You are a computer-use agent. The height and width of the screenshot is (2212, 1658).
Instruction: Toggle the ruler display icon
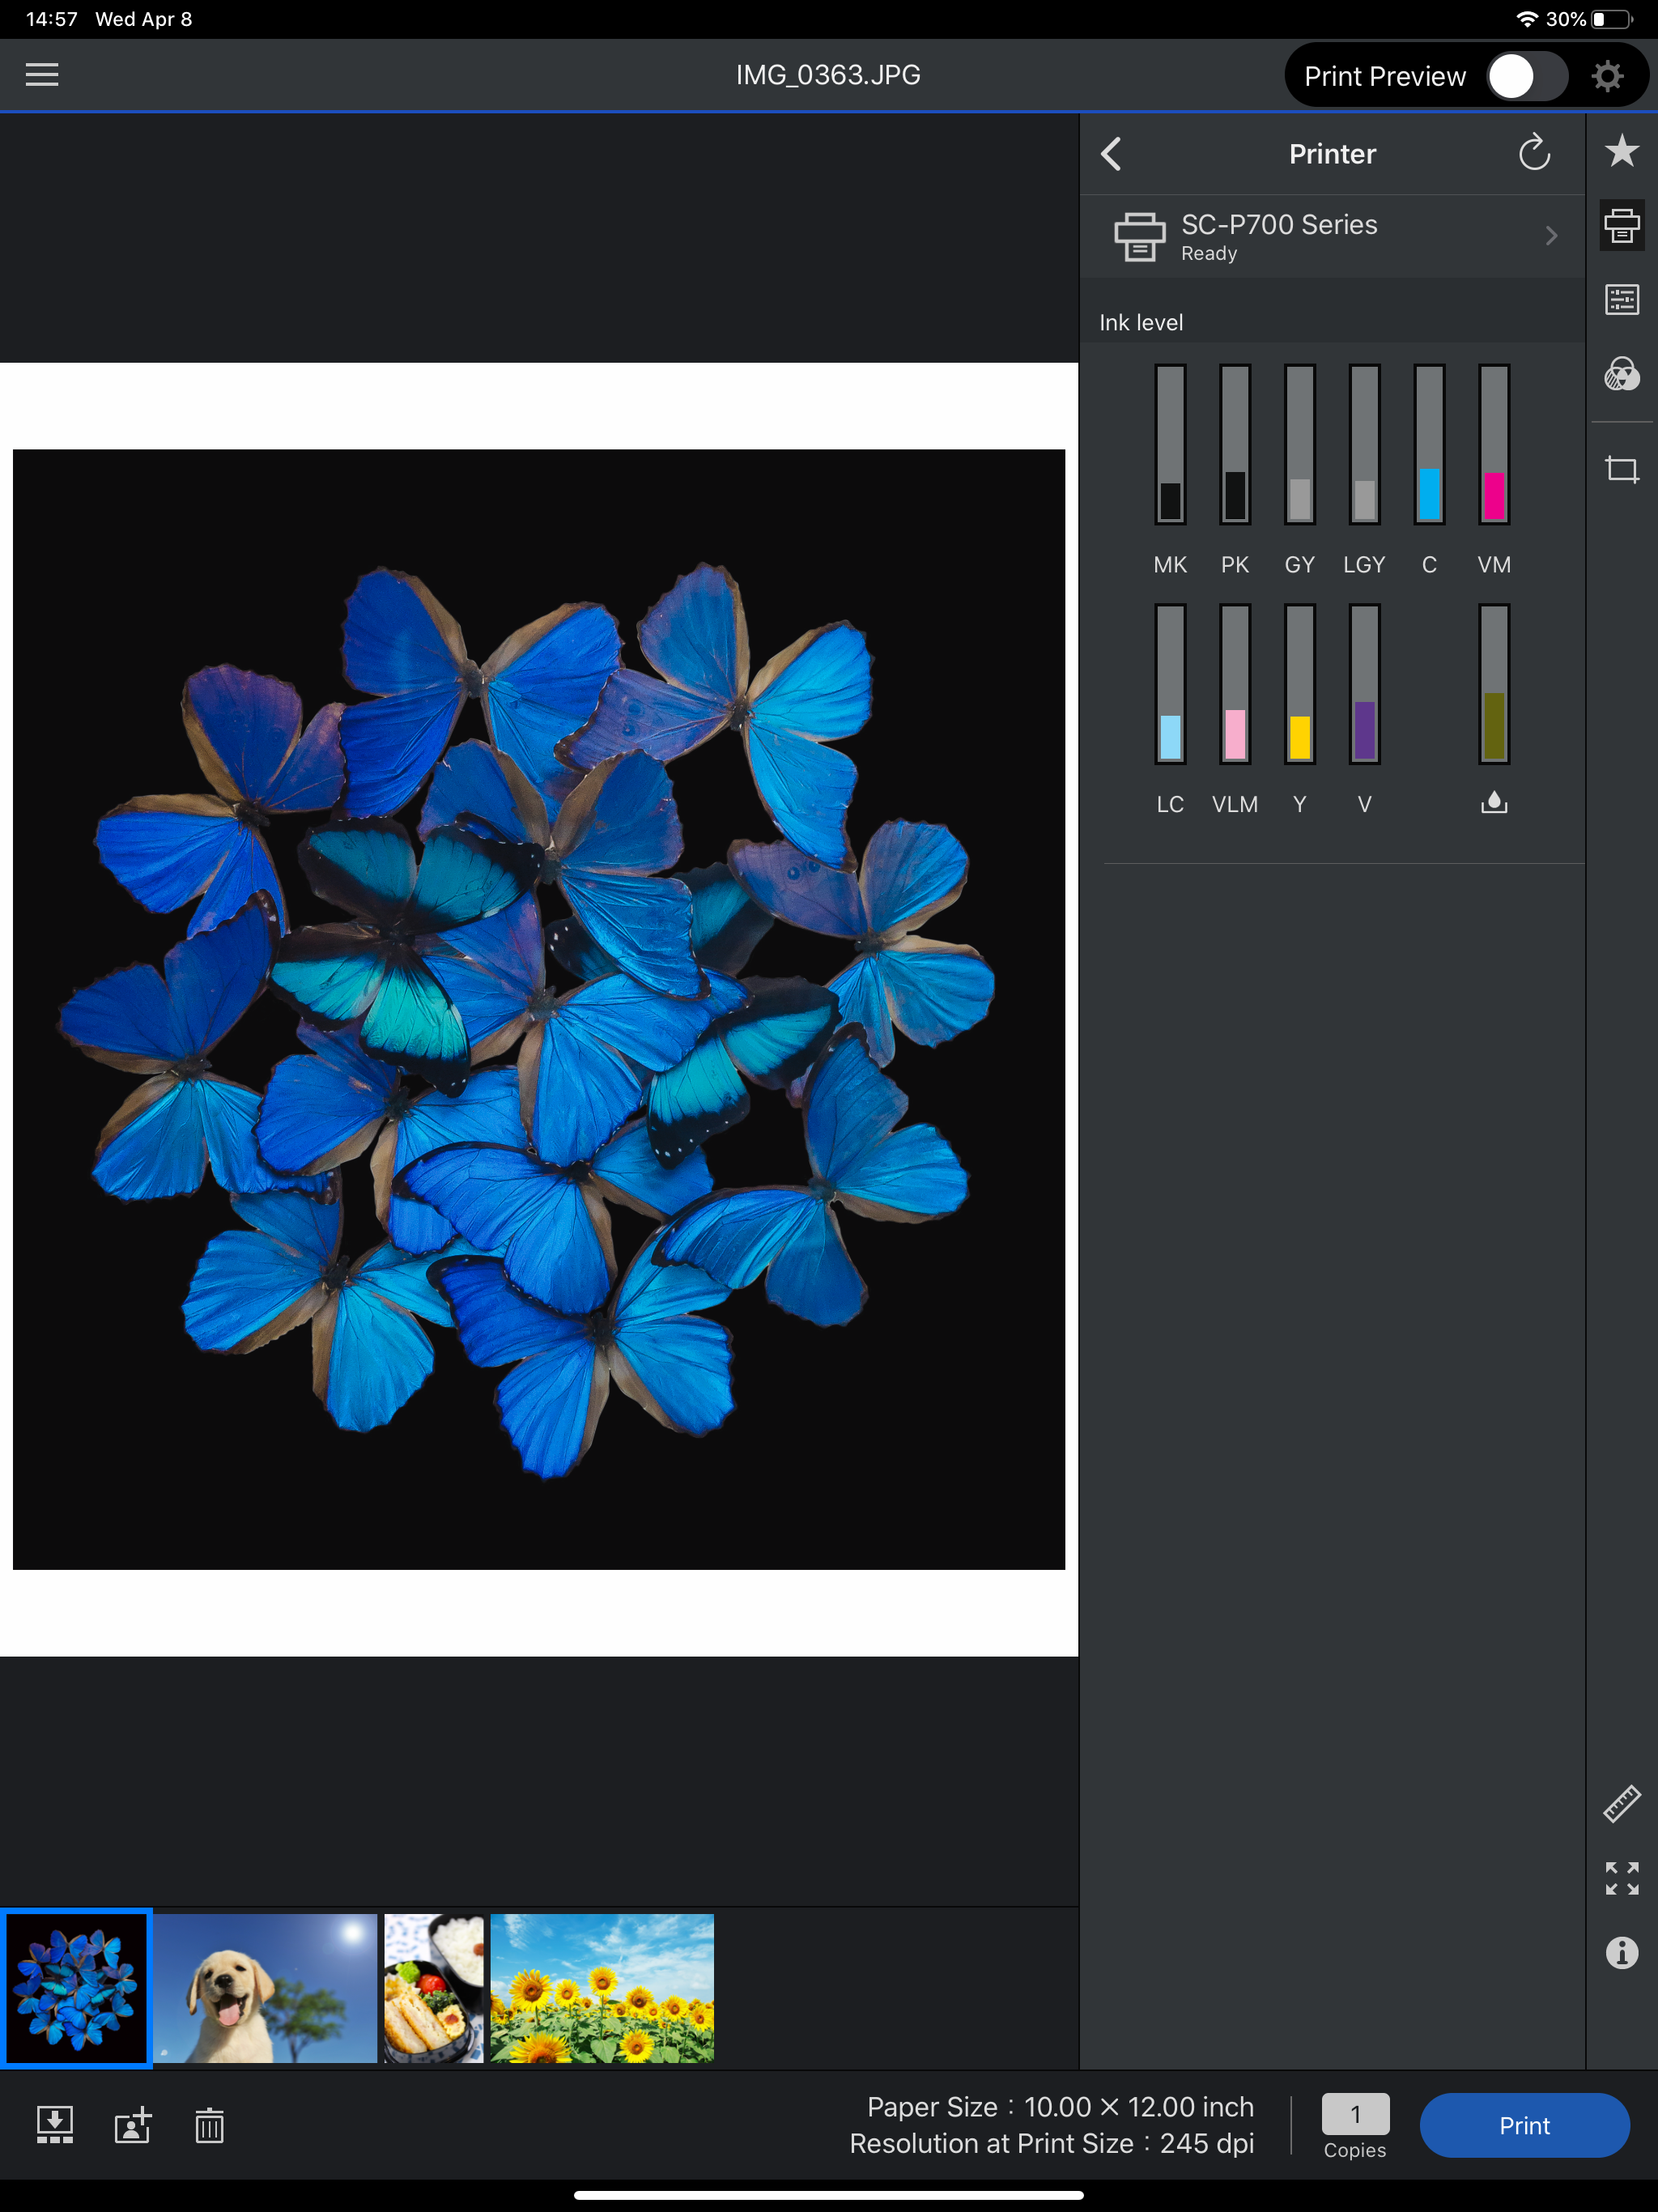coord(1621,1804)
